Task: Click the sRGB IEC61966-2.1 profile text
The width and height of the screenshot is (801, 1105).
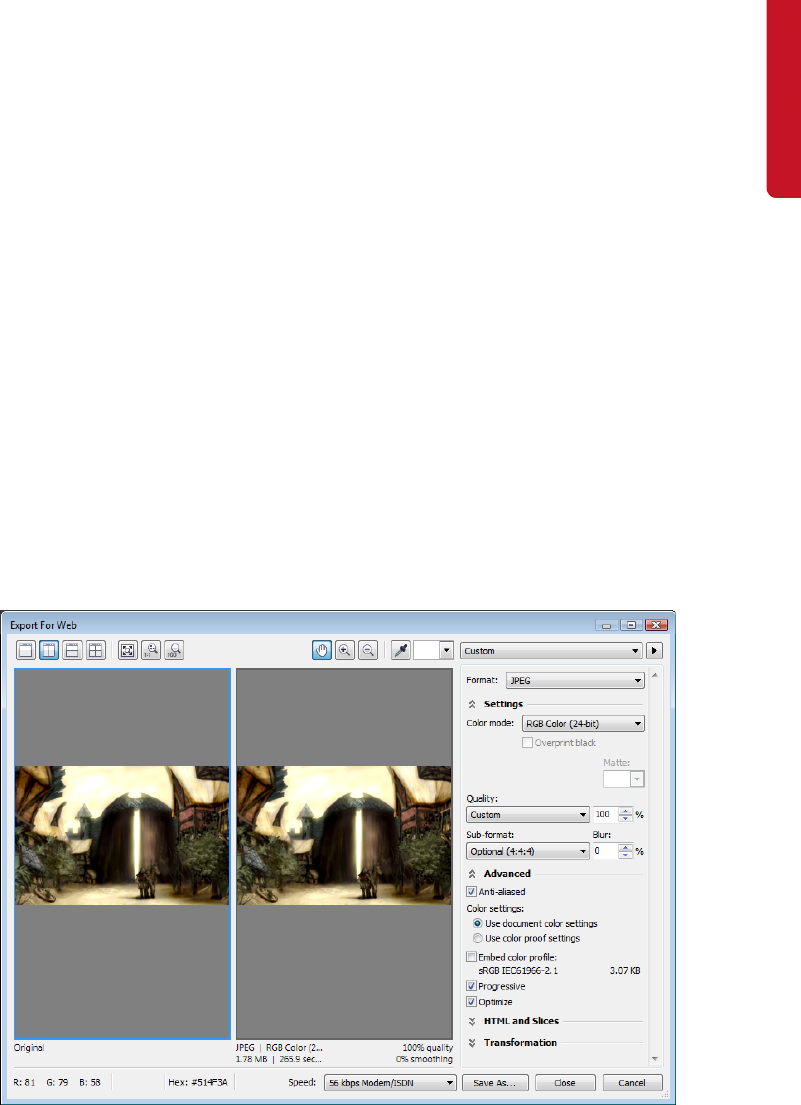Action: (518, 971)
